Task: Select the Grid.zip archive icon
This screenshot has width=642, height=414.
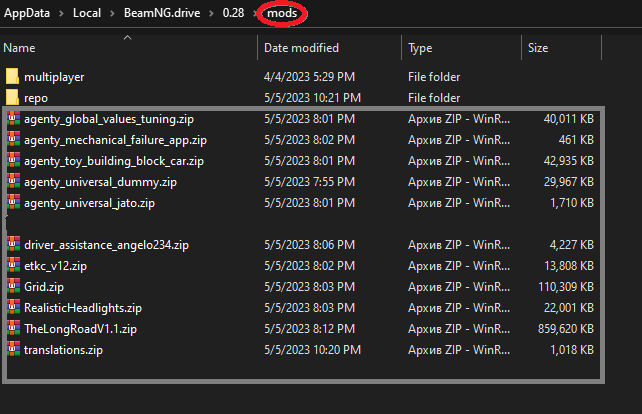Action: [x=13, y=287]
